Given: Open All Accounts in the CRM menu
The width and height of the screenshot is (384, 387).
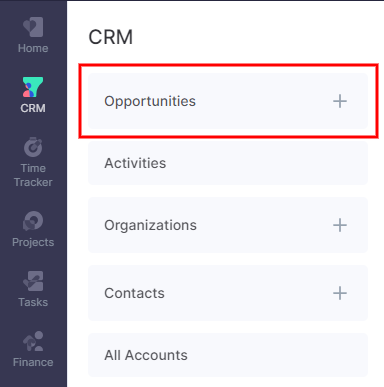Looking at the screenshot, I should pyautogui.click(x=228, y=355).
